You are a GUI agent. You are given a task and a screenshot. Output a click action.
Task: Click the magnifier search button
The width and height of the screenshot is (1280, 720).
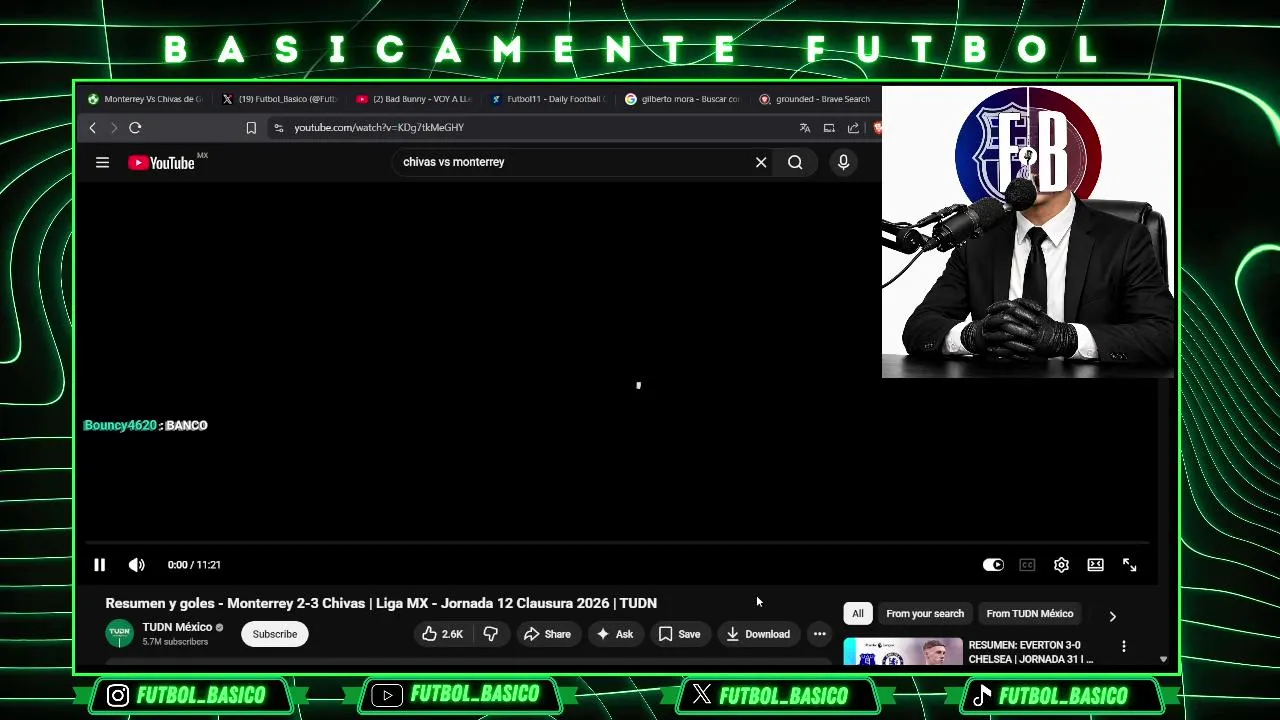[x=795, y=162]
